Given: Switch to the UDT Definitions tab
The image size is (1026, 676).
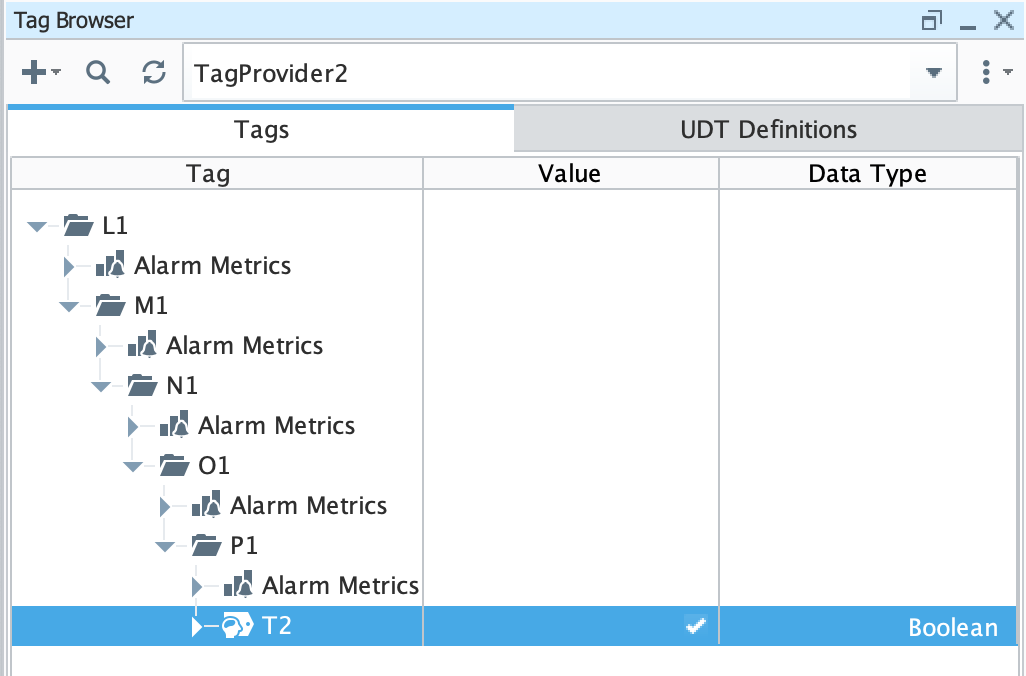Looking at the screenshot, I should tap(768, 129).
